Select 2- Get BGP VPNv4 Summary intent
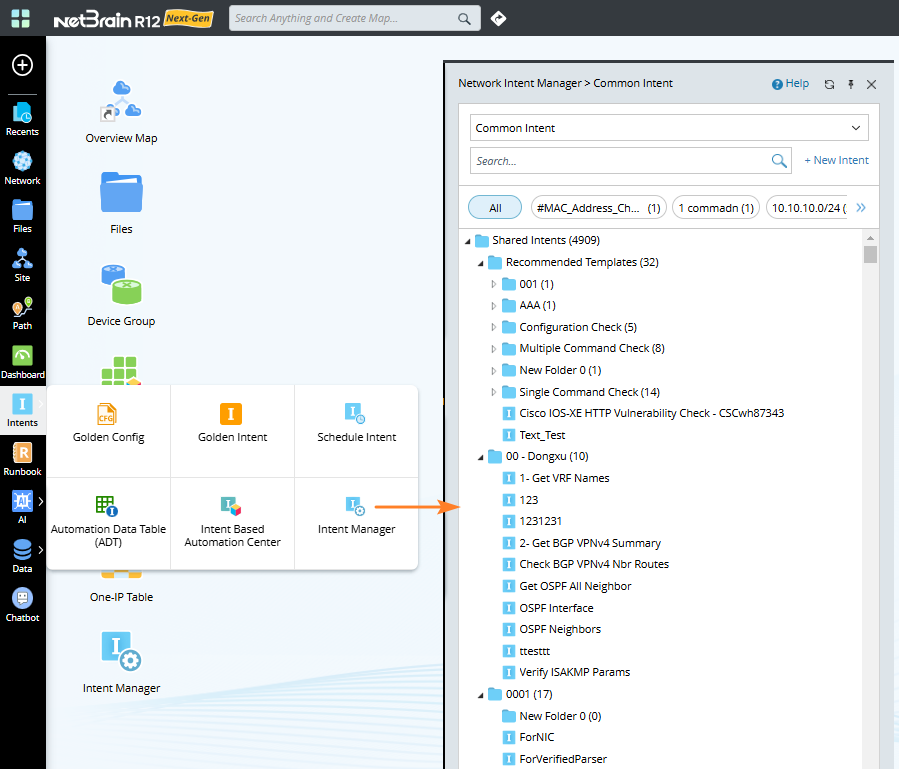The image size is (899, 769). [x=582, y=543]
